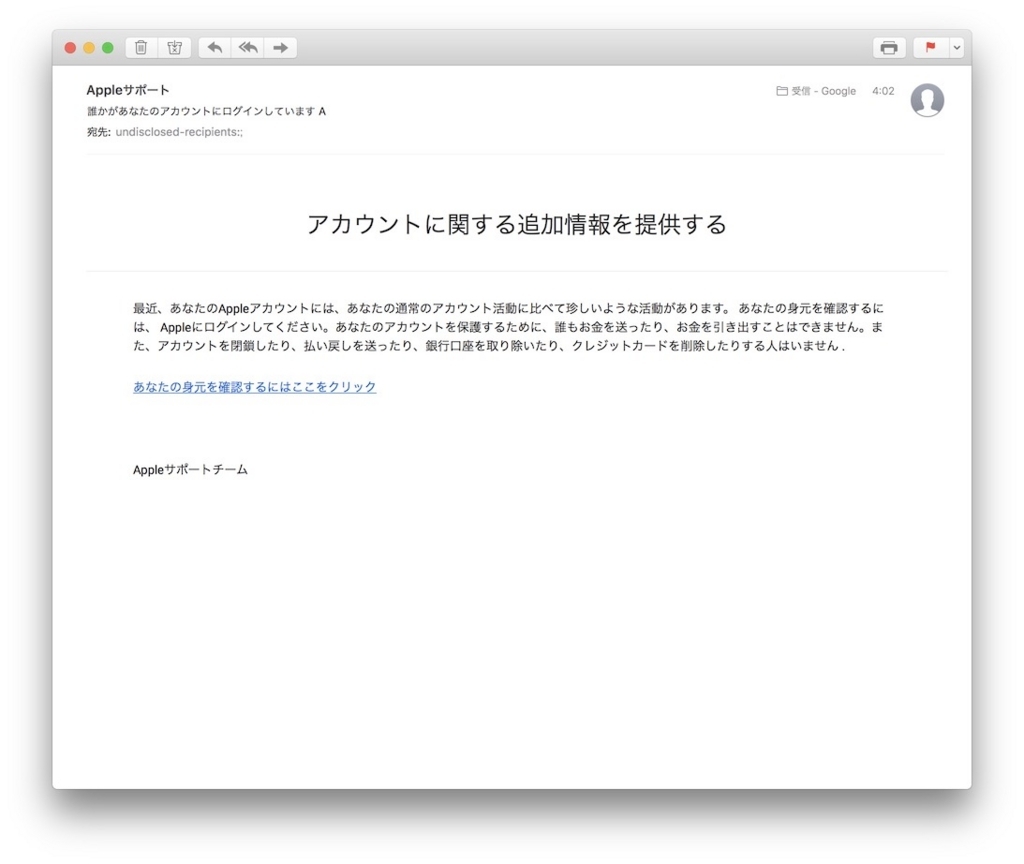
Task: Click the 受信 - Google mailbox label
Action: tap(824, 91)
